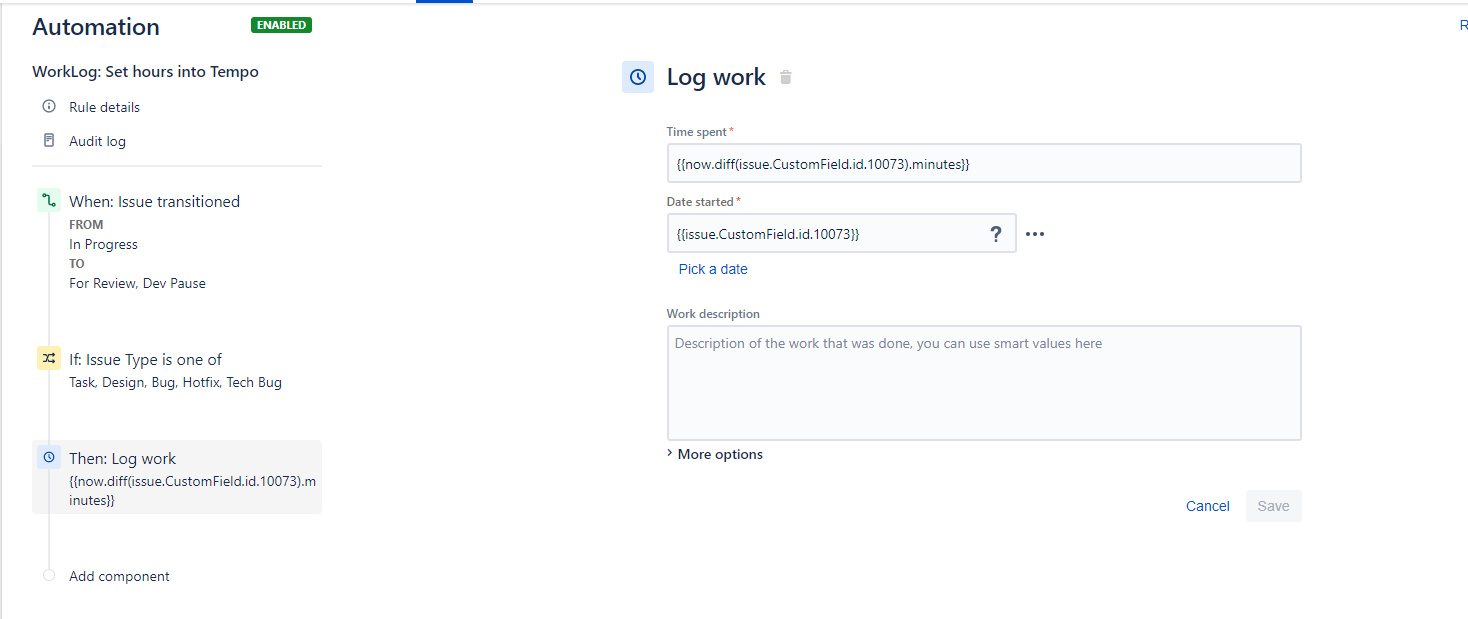Cancel the Log work edit
1468x619 pixels.
click(x=1207, y=506)
